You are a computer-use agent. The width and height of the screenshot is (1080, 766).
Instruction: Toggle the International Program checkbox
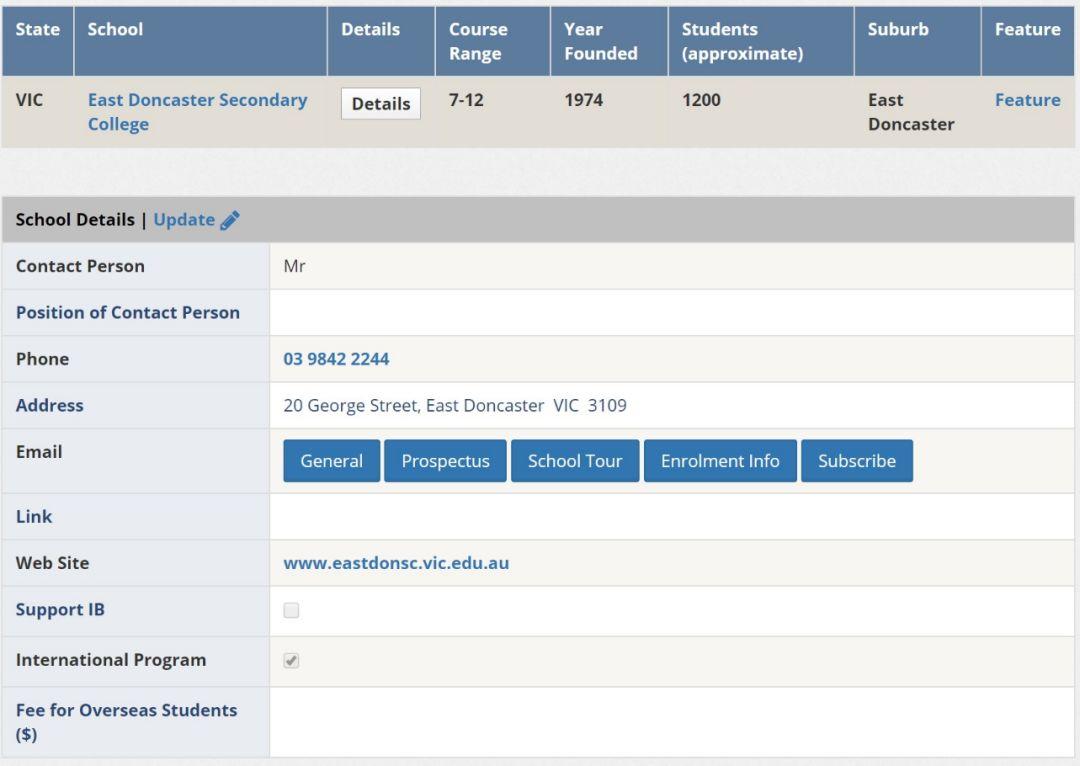[x=291, y=661]
